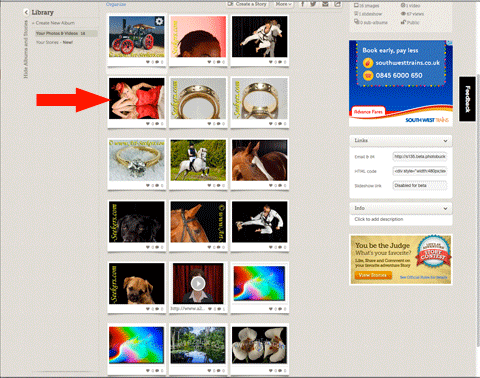Click the 67 views stat
This screenshot has width=480, height=378.
tap(412, 14)
